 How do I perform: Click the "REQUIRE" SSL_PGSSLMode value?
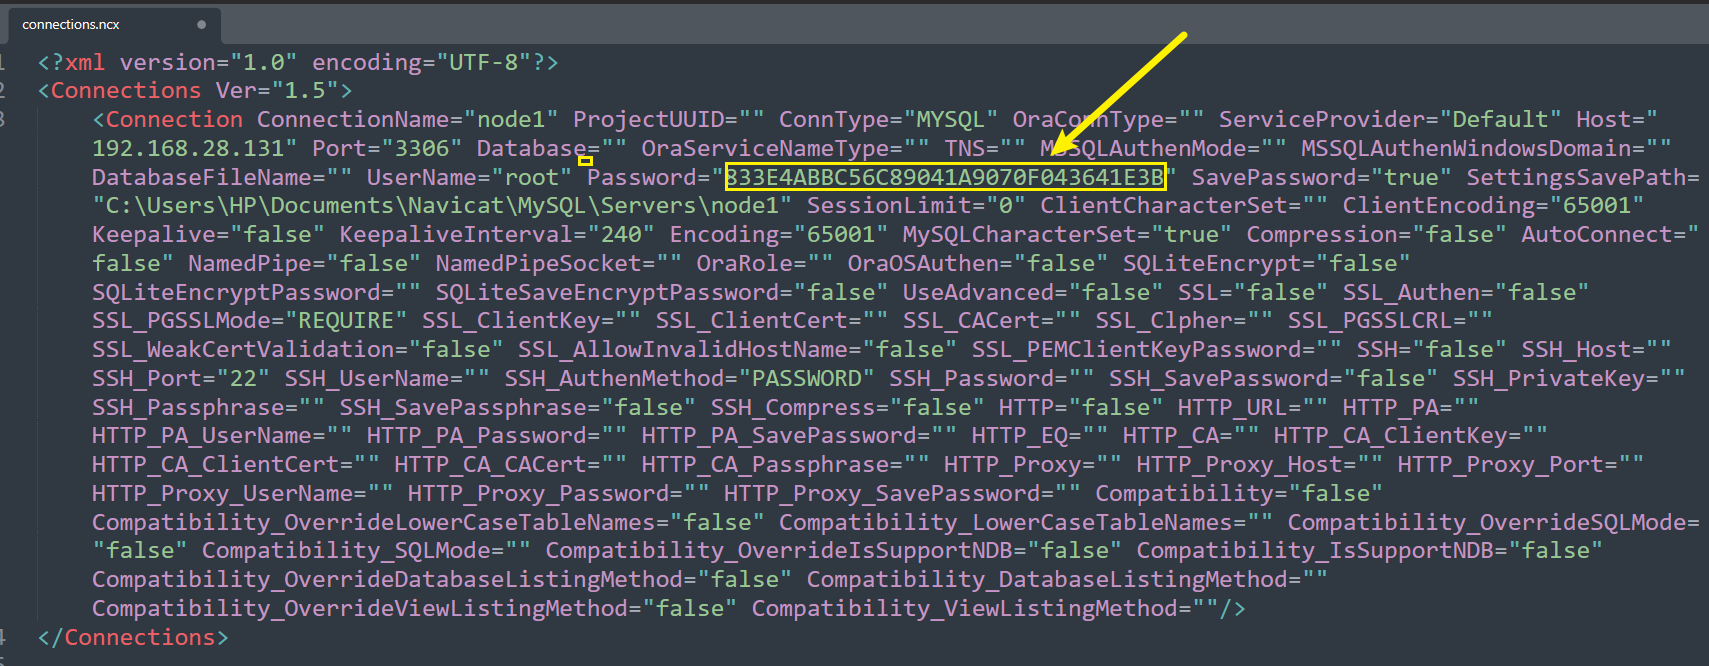click(346, 320)
